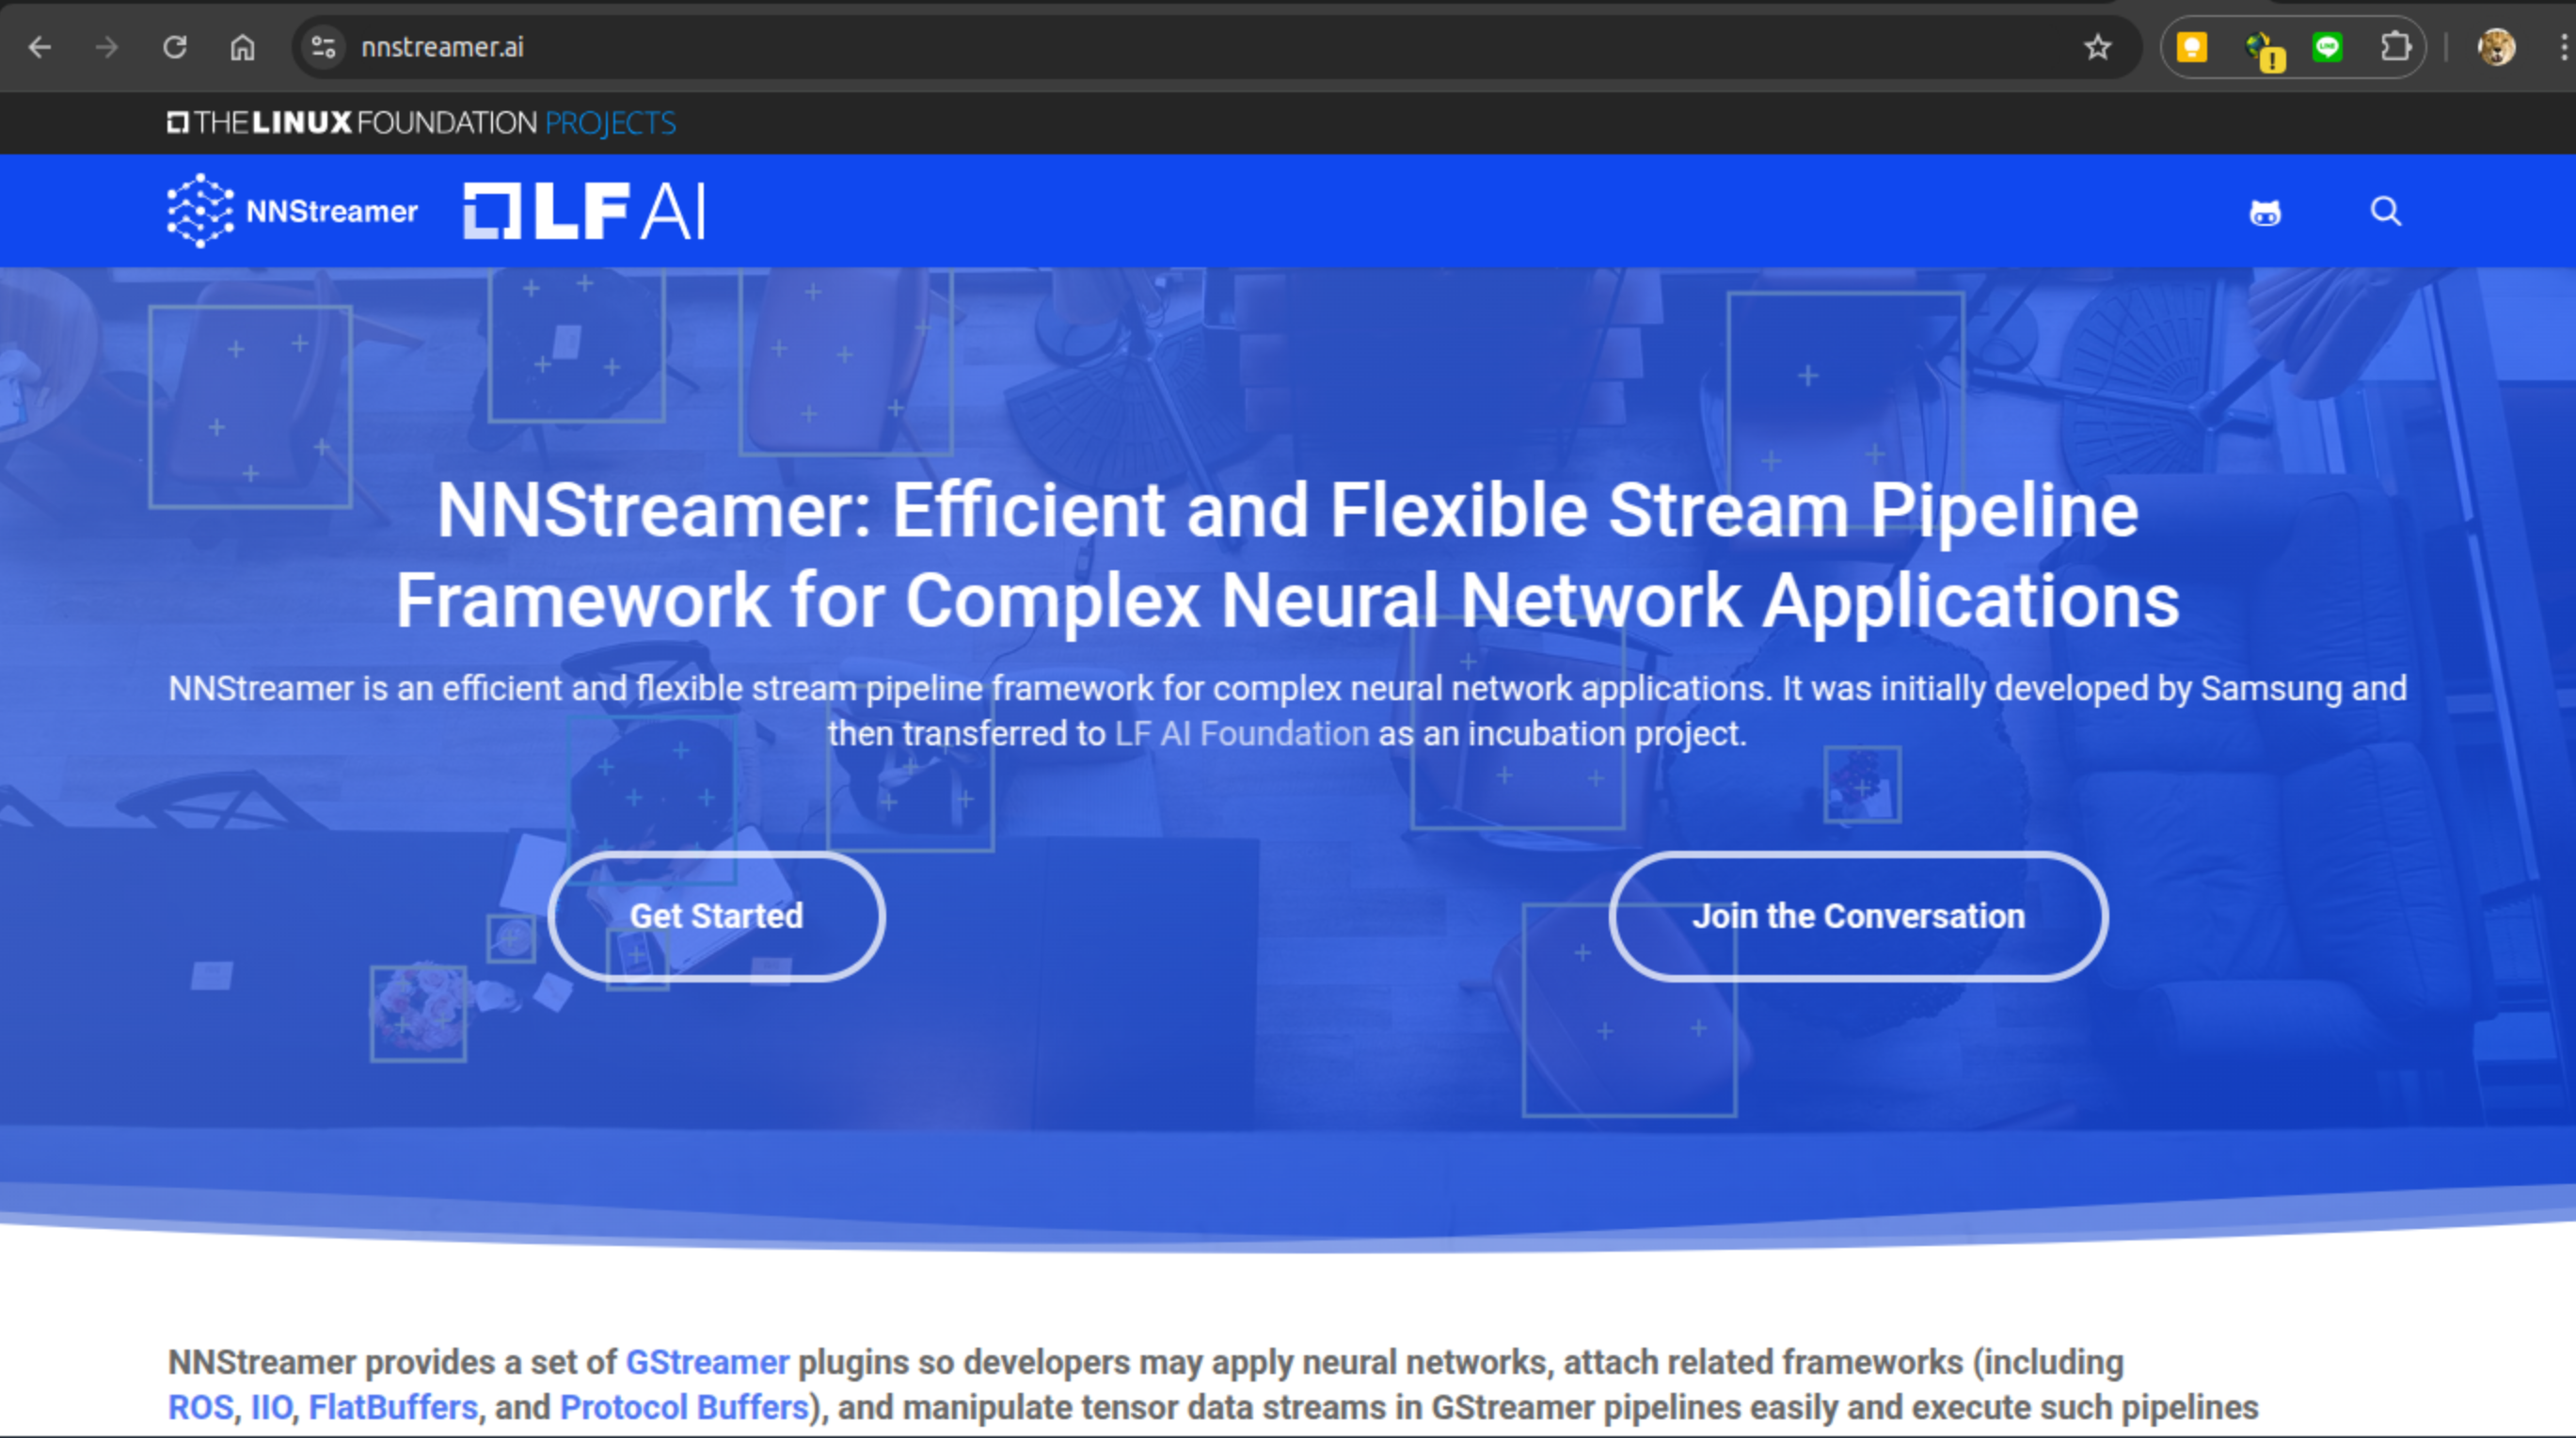The height and width of the screenshot is (1438, 2576).
Task: Open the GitHub cat icon
Action: pyautogui.click(x=2265, y=212)
